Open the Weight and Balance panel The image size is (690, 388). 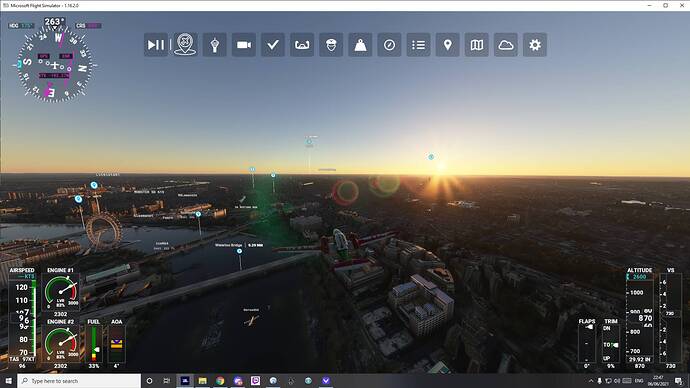360,45
